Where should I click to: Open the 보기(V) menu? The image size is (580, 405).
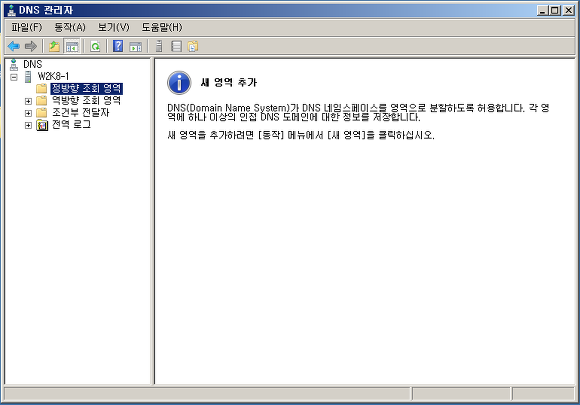114,27
